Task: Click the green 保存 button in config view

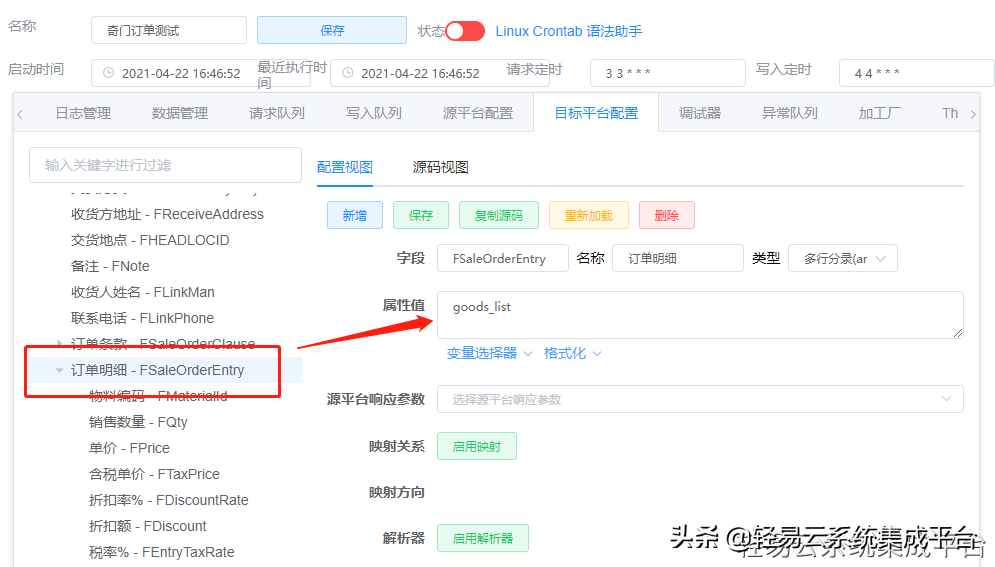Action: 421,215
